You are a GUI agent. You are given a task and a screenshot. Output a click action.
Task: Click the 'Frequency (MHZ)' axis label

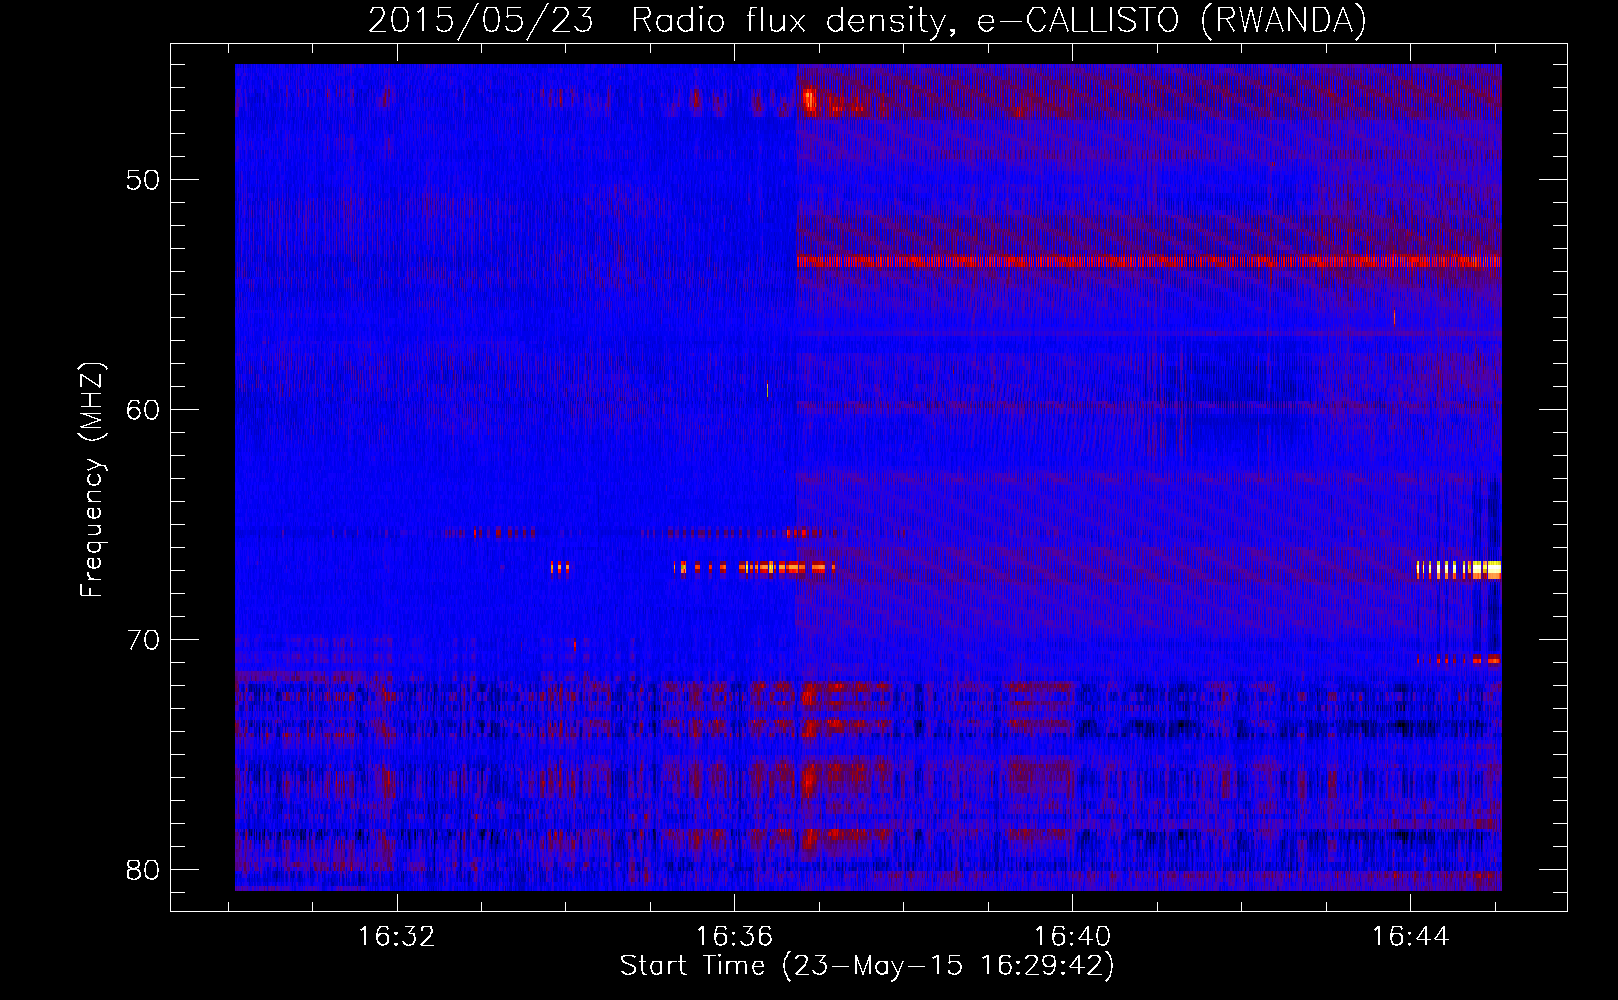click(92, 480)
